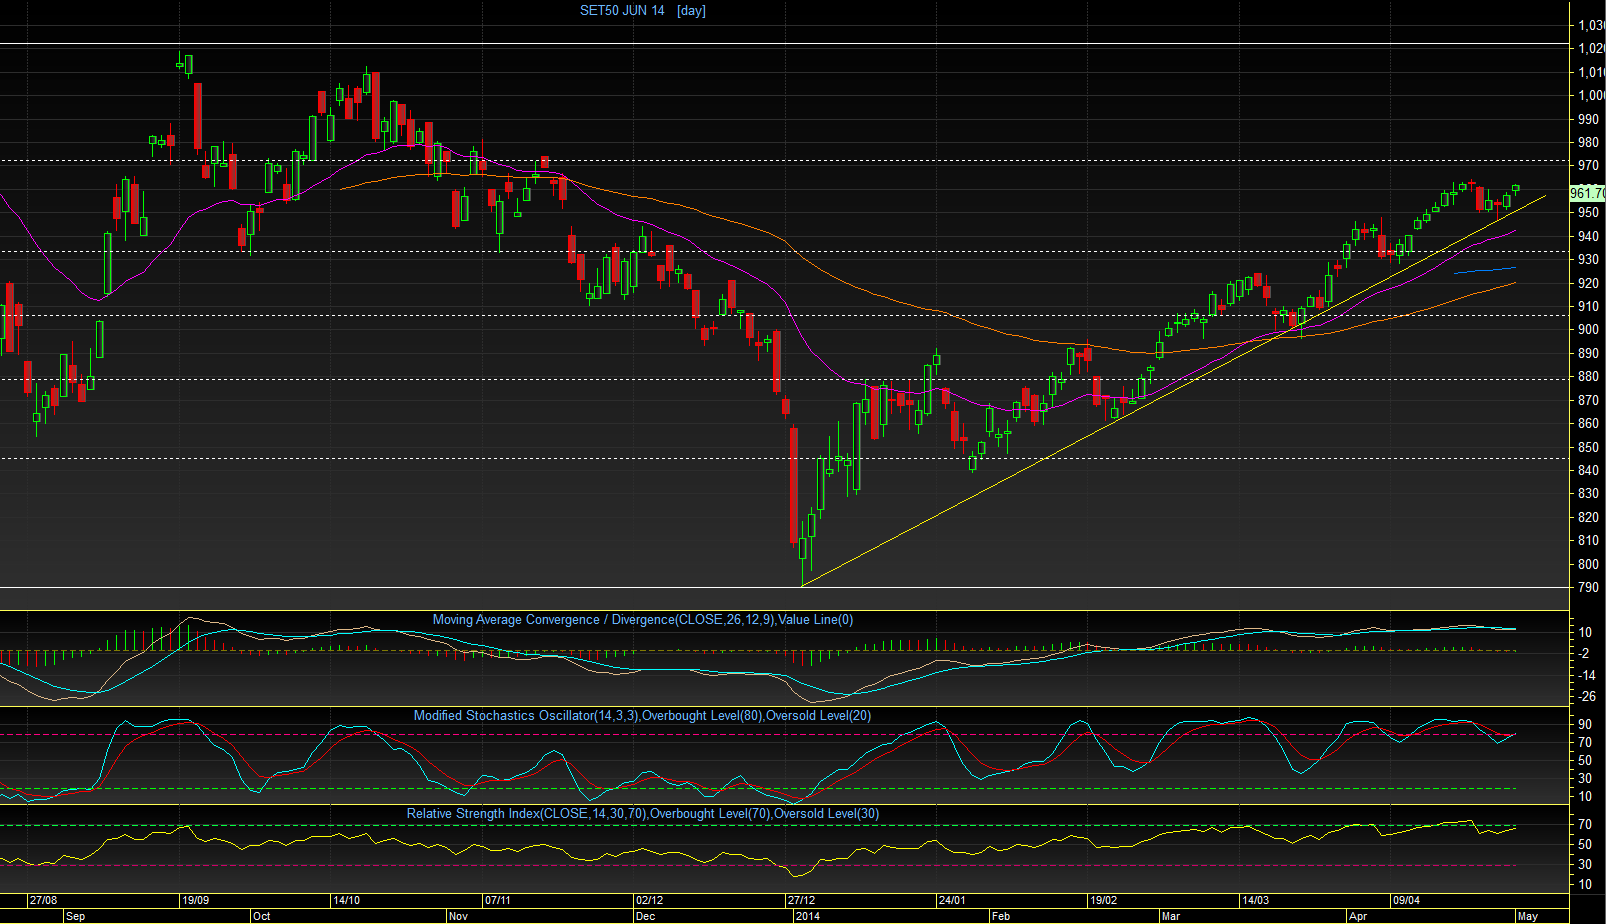
Task: Select the short blue moving average line
Action: (1485, 269)
